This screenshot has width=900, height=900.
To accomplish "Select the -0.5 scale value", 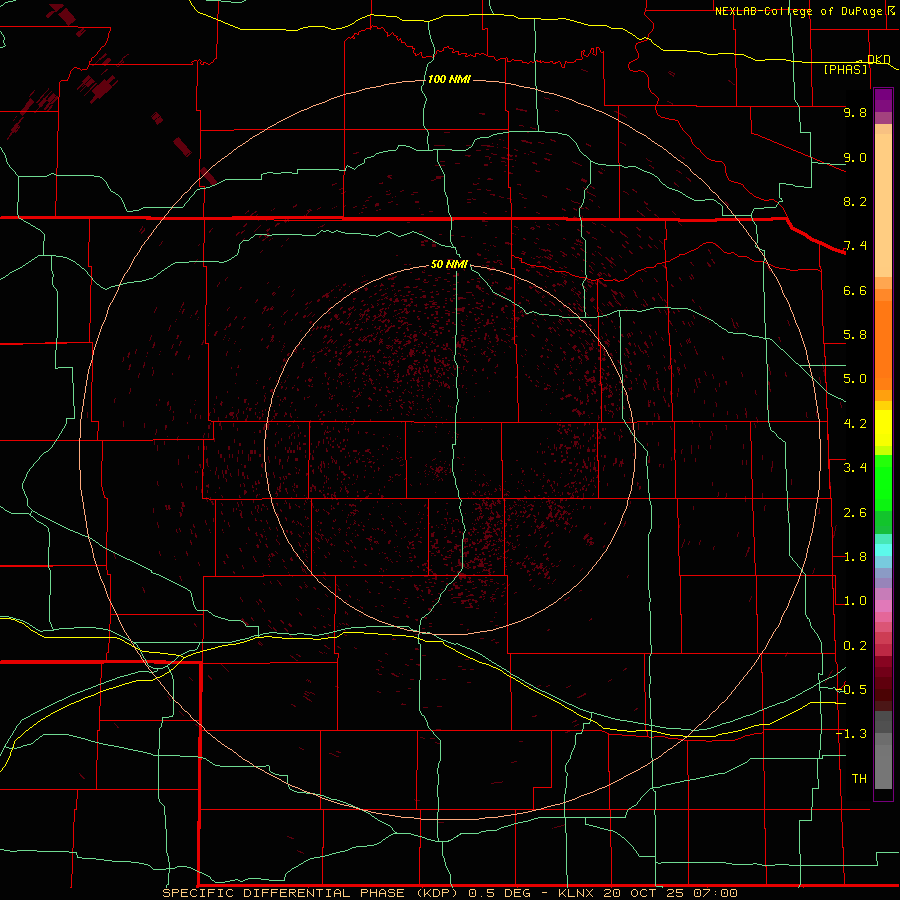I will pyautogui.click(x=851, y=690).
